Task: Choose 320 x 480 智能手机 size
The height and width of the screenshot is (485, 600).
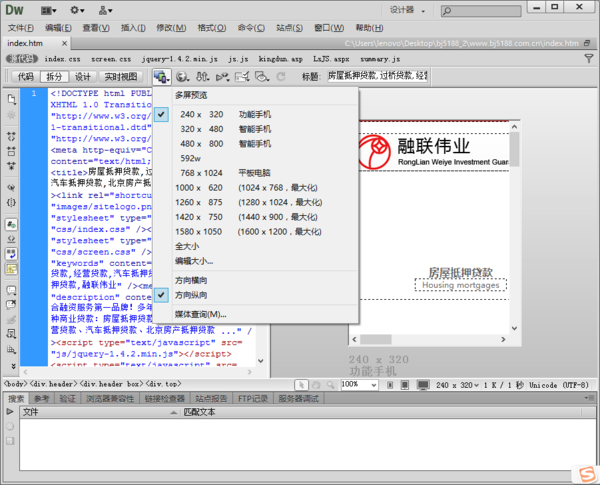Action: click(256, 129)
